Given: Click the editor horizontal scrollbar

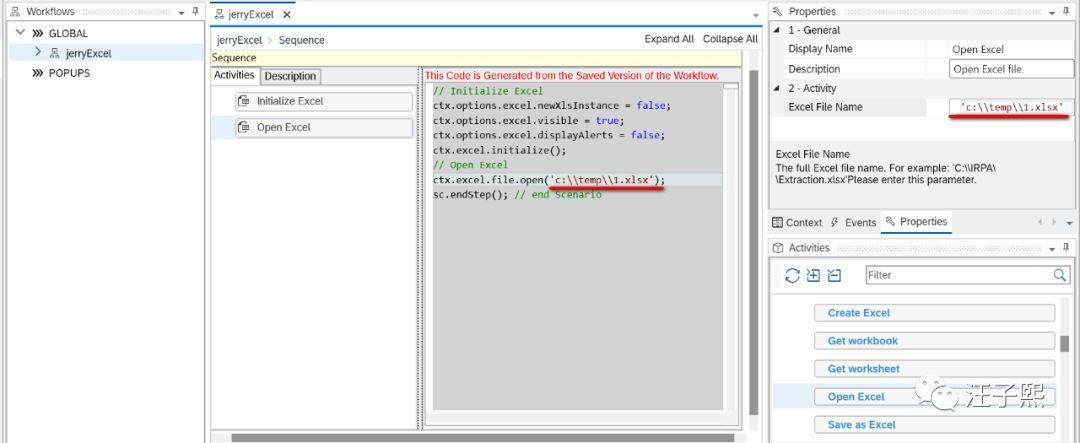Looking at the screenshot, I should (483, 437).
